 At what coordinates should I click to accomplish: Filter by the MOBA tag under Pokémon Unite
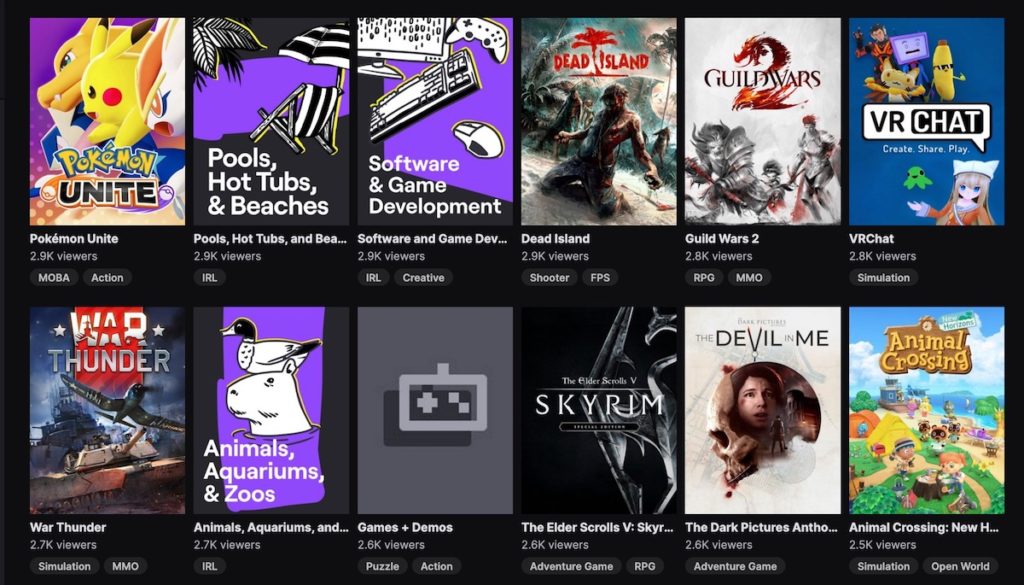click(54, 277)
